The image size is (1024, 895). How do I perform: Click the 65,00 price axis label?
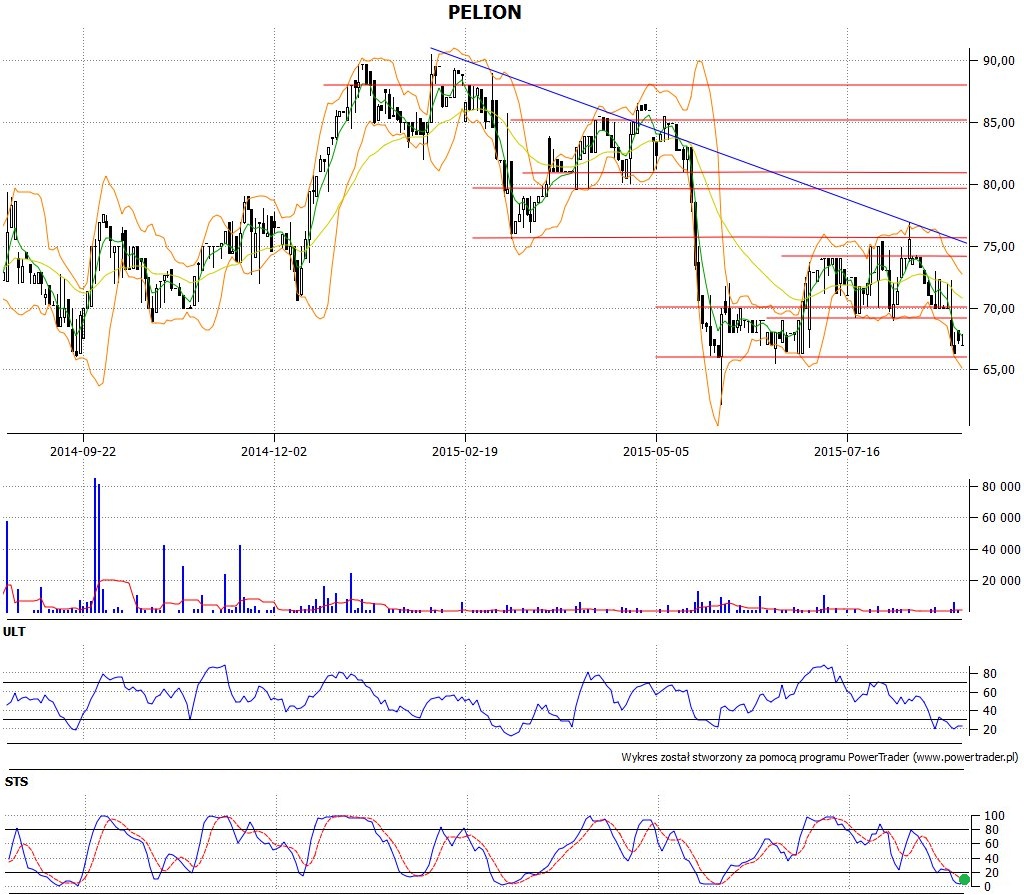[x=999, y=370]
